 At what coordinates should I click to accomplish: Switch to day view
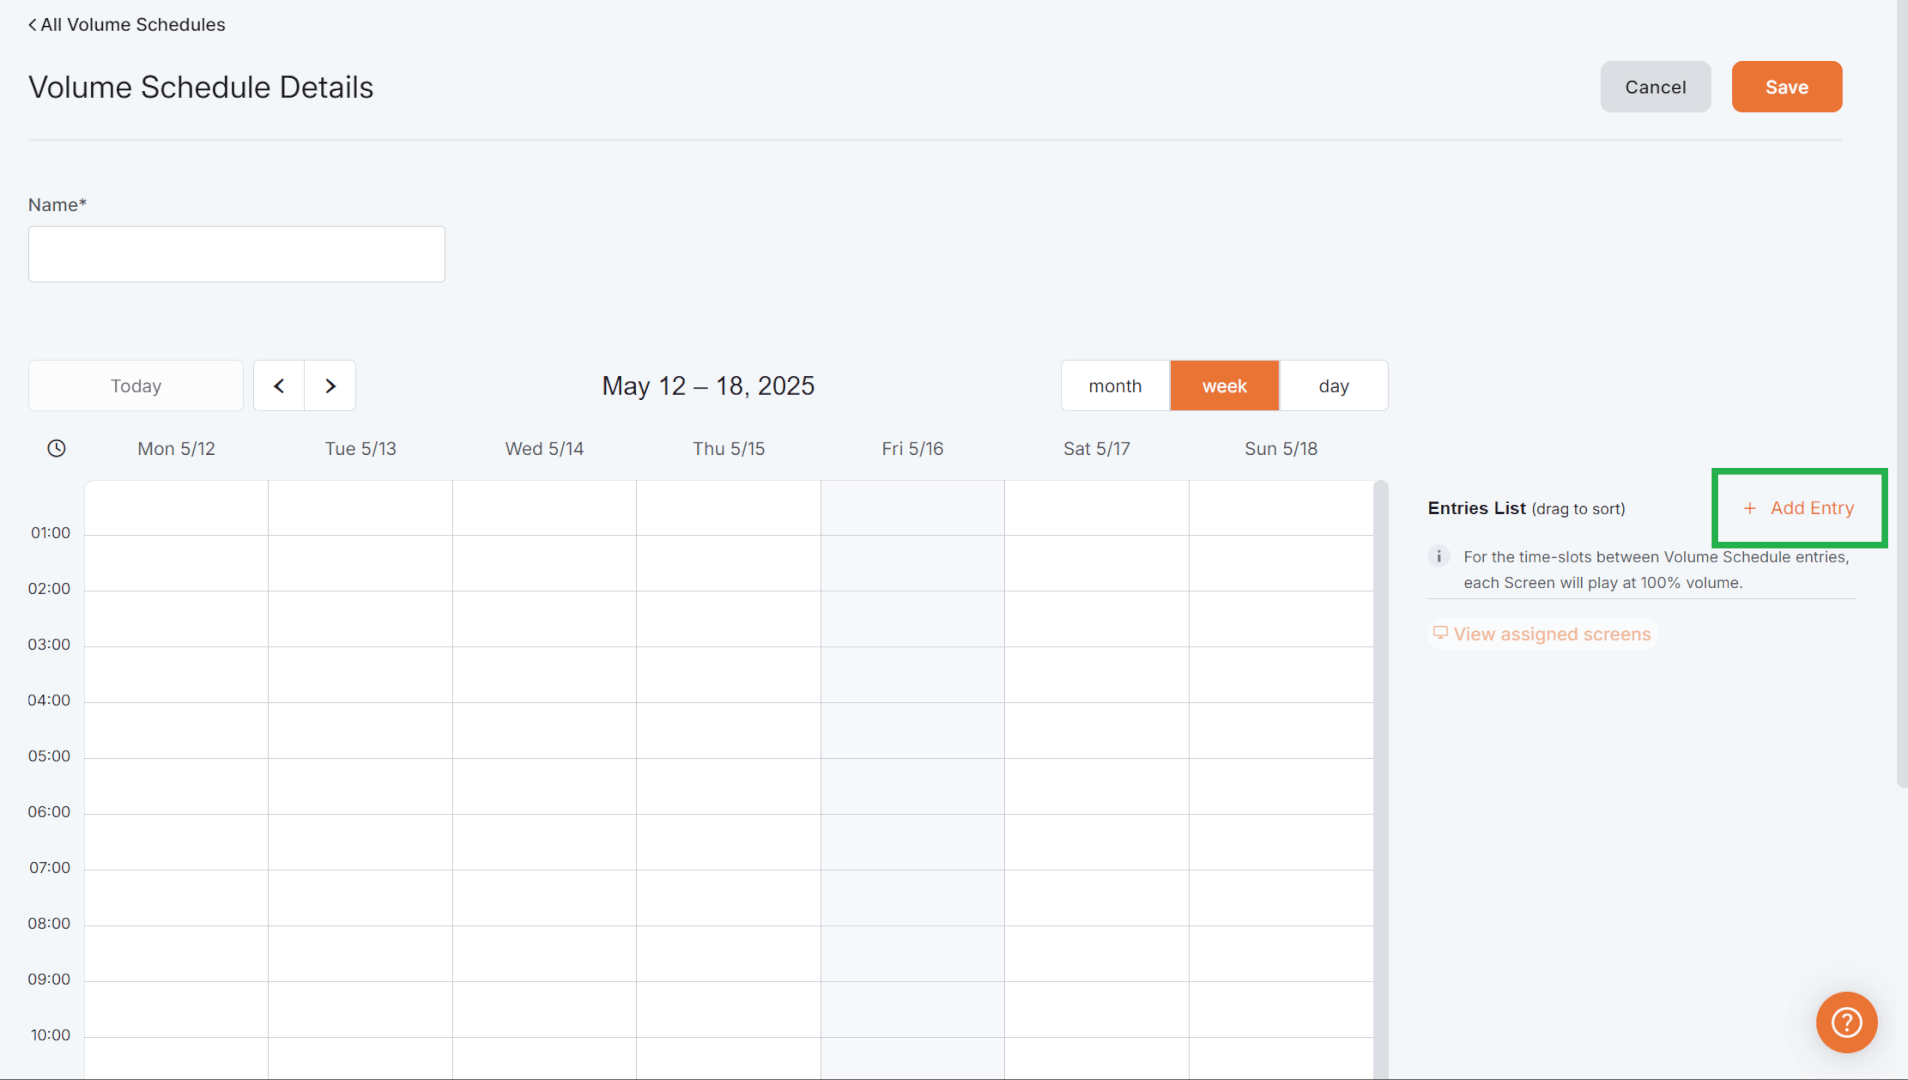[x=1333, y=386]
